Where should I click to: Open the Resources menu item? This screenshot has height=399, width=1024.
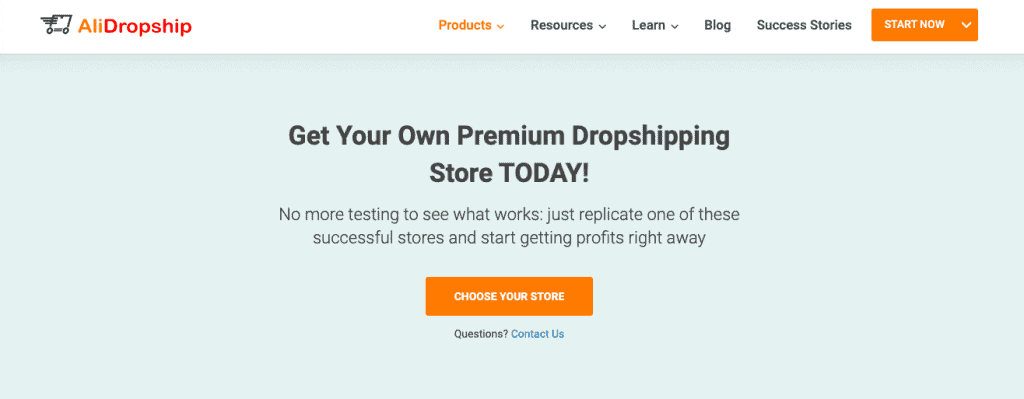(x=562, y=25)
